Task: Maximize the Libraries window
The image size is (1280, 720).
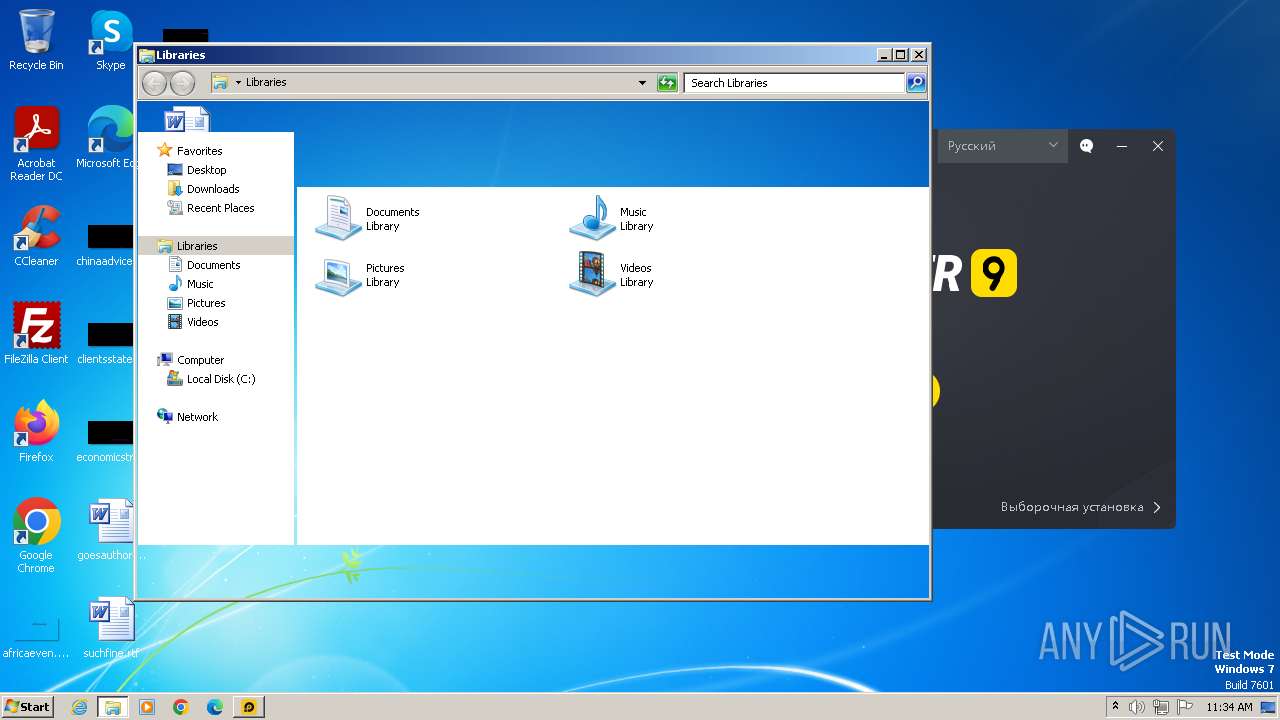Action: click(901, 55)
